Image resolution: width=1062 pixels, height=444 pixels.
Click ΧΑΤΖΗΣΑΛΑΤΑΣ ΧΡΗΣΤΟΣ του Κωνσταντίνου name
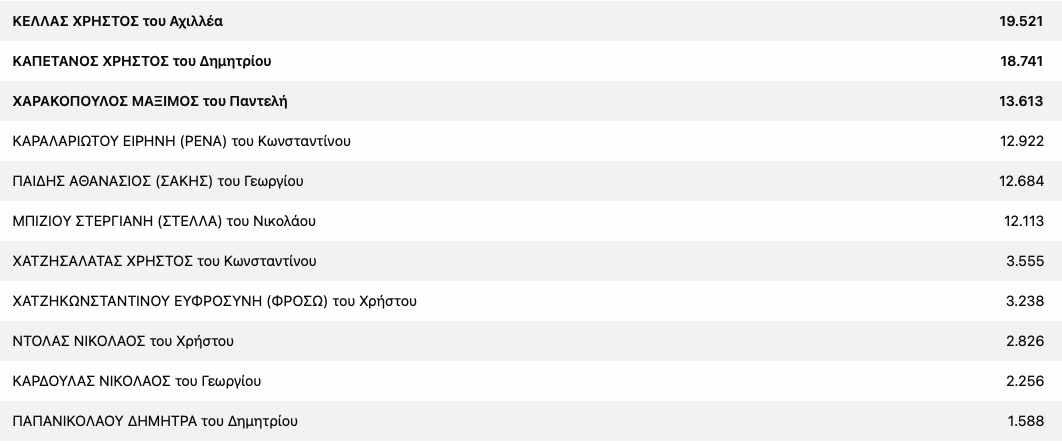[x=164, y=261]
